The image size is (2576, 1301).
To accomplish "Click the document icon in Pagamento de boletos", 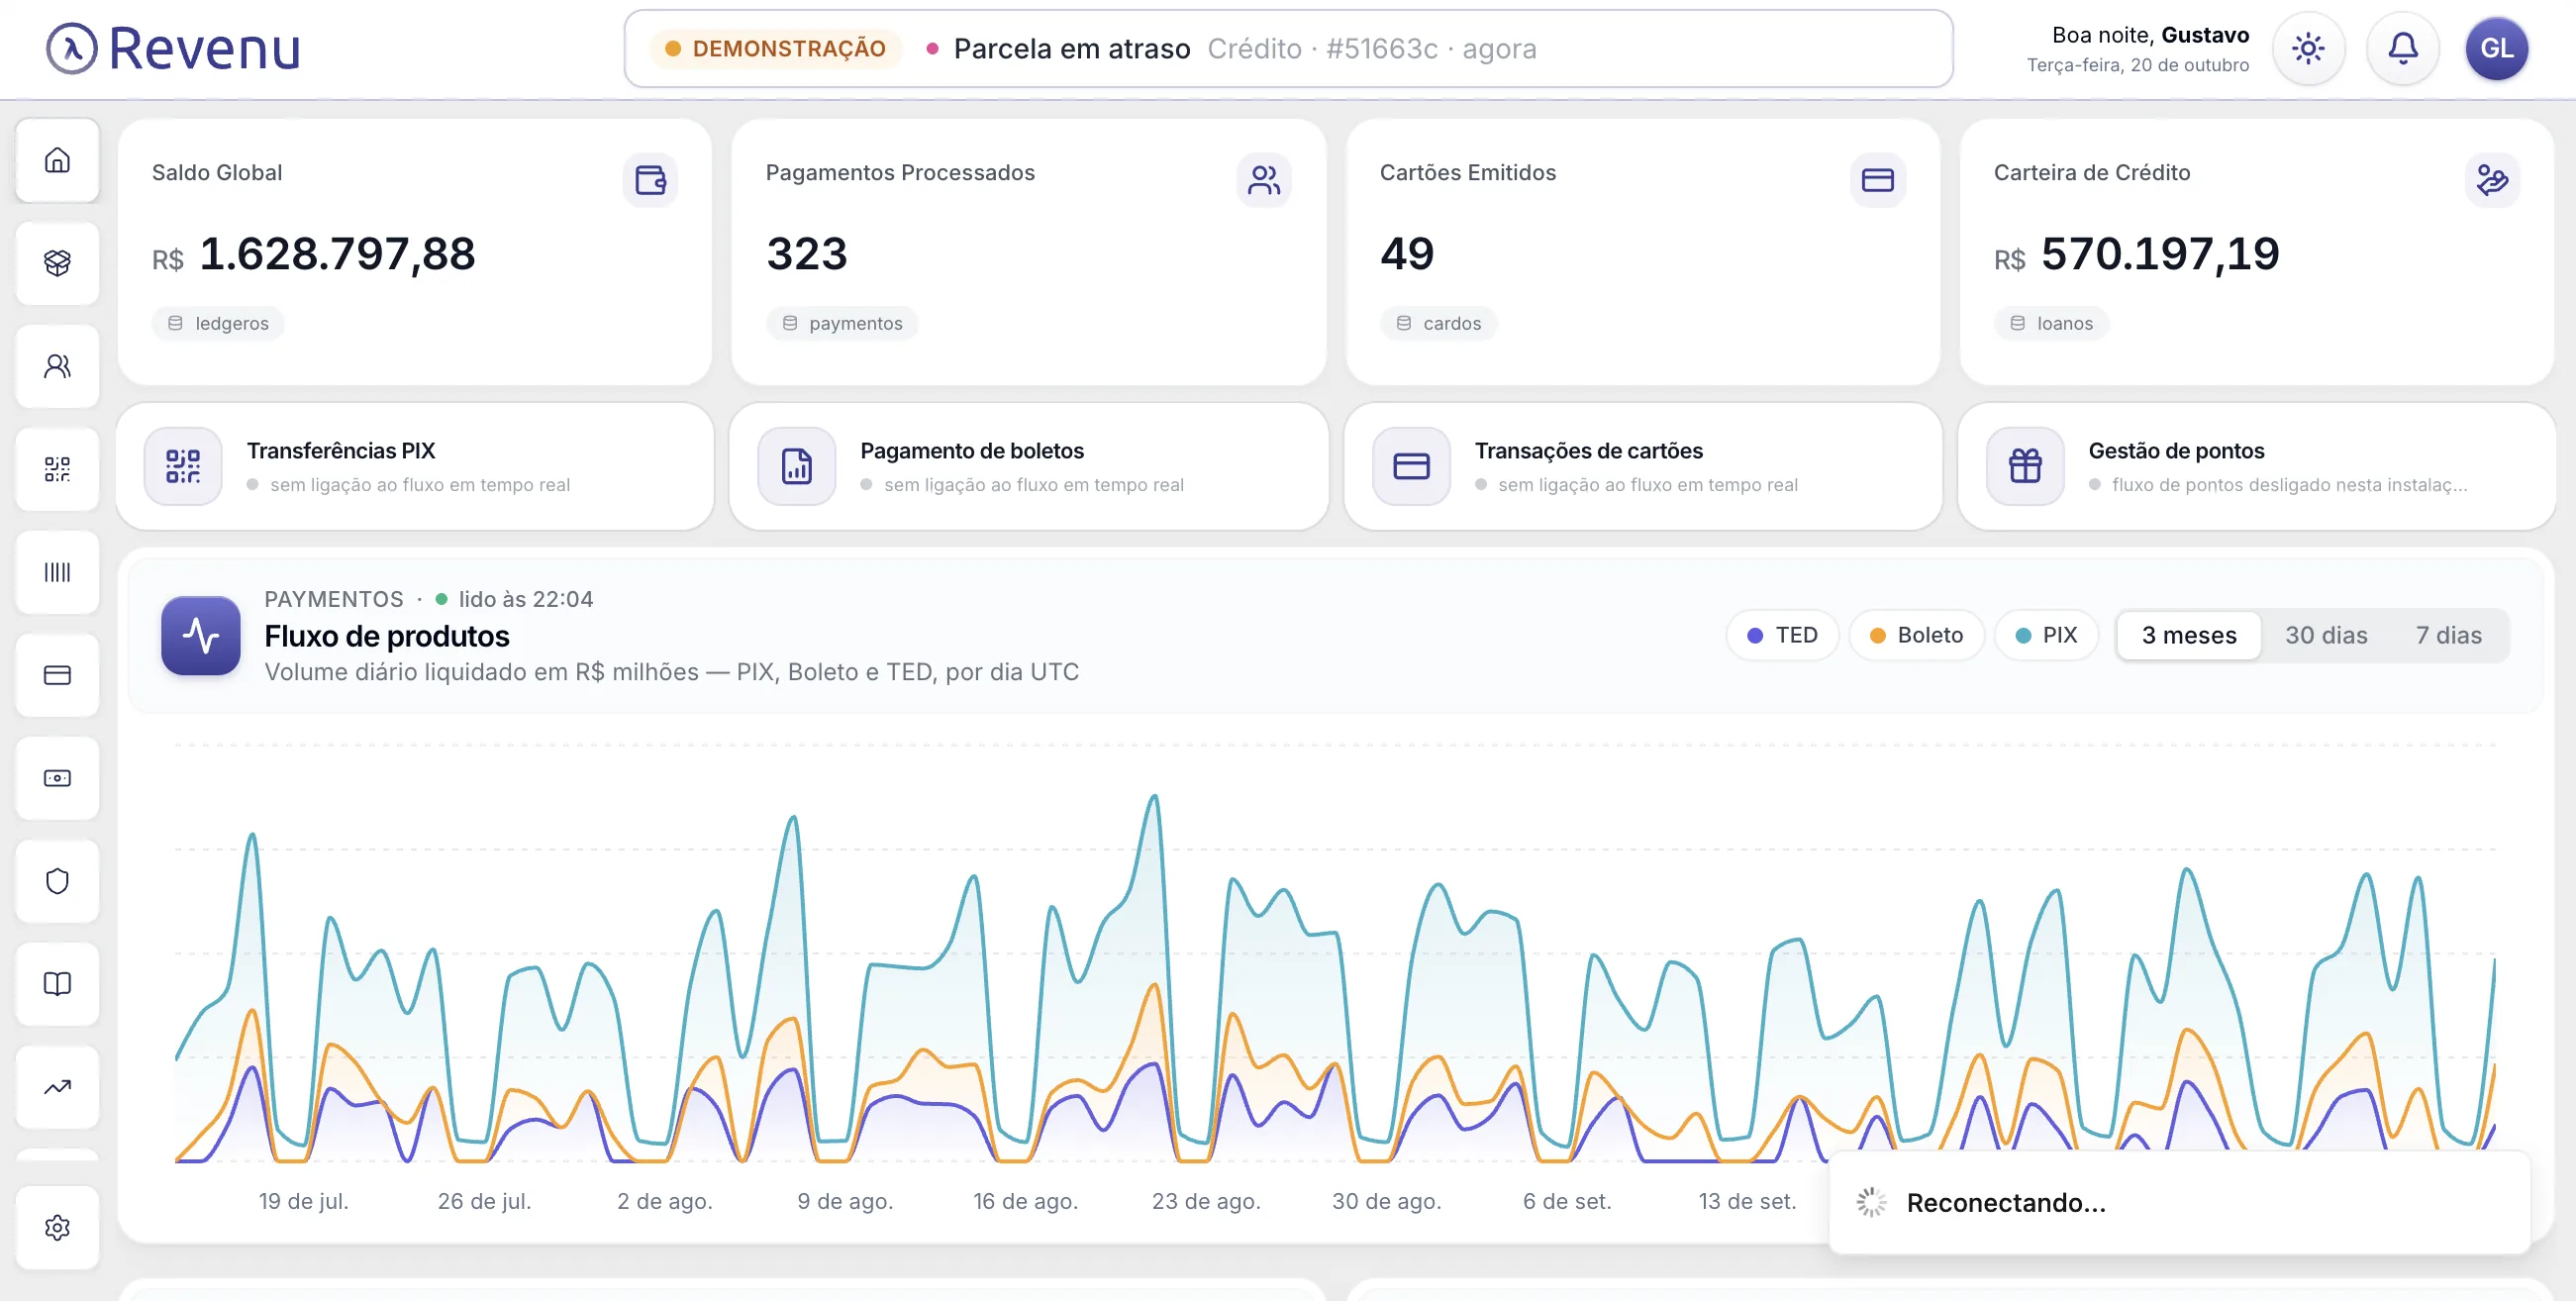I will tap(797, 466).
